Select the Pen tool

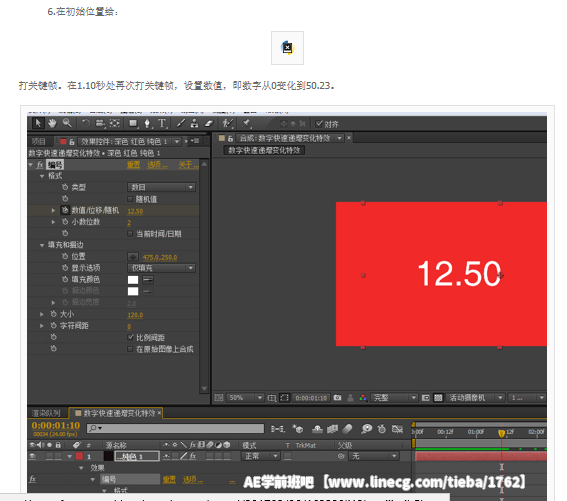pos(148,123)
